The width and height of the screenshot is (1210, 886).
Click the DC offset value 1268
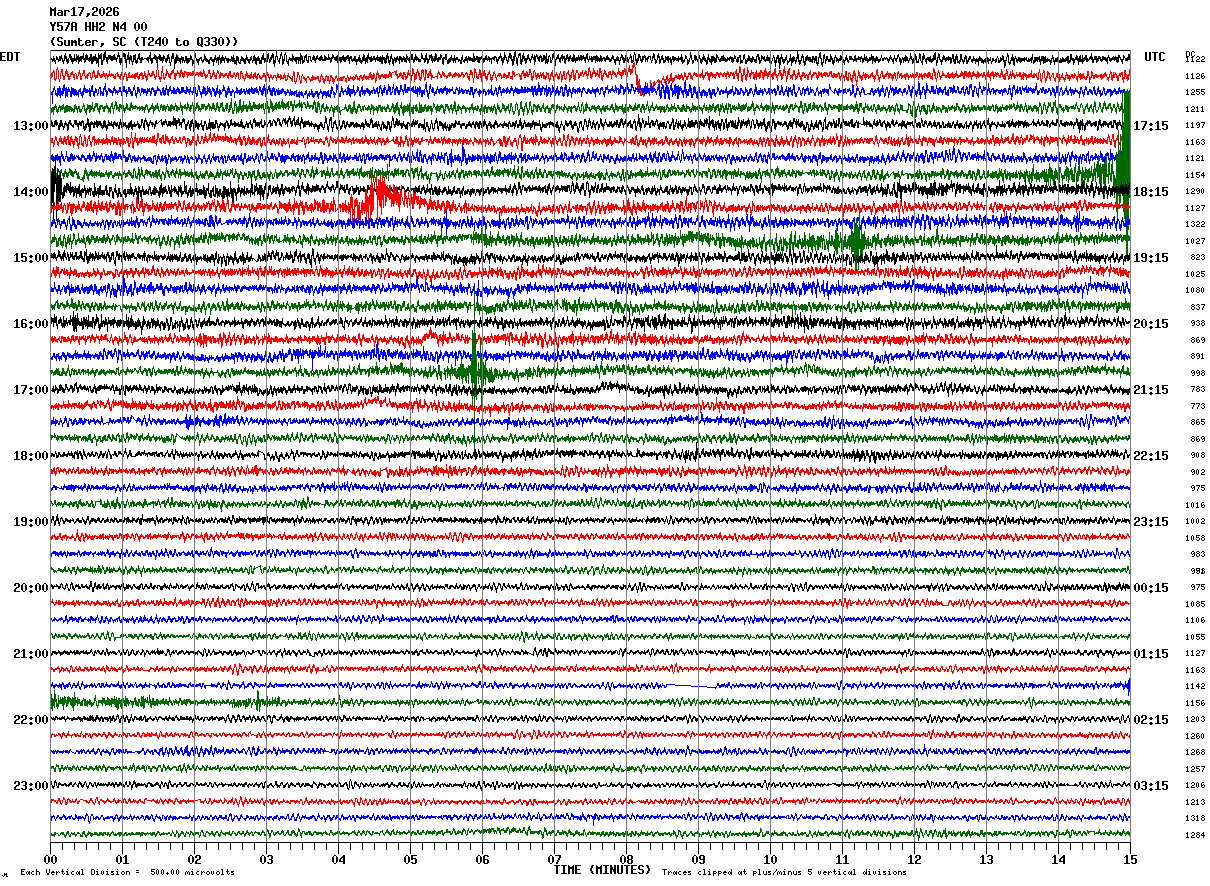point(1195,752)
